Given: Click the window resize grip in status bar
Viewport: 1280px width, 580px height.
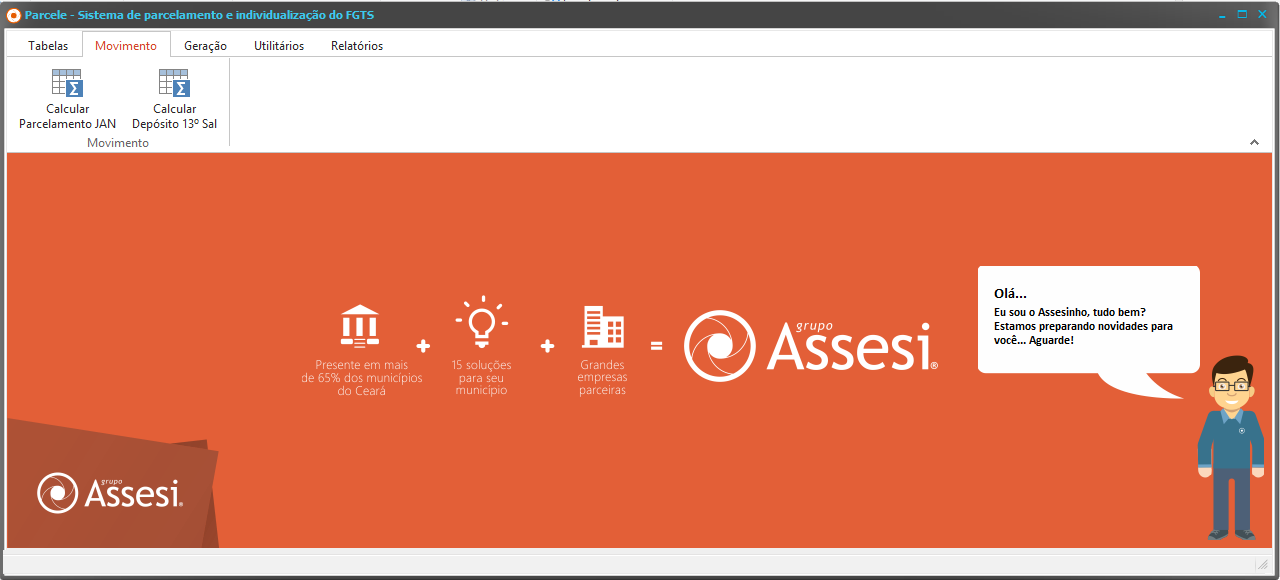Looking at the screenshot, I should coord(1264,565).
